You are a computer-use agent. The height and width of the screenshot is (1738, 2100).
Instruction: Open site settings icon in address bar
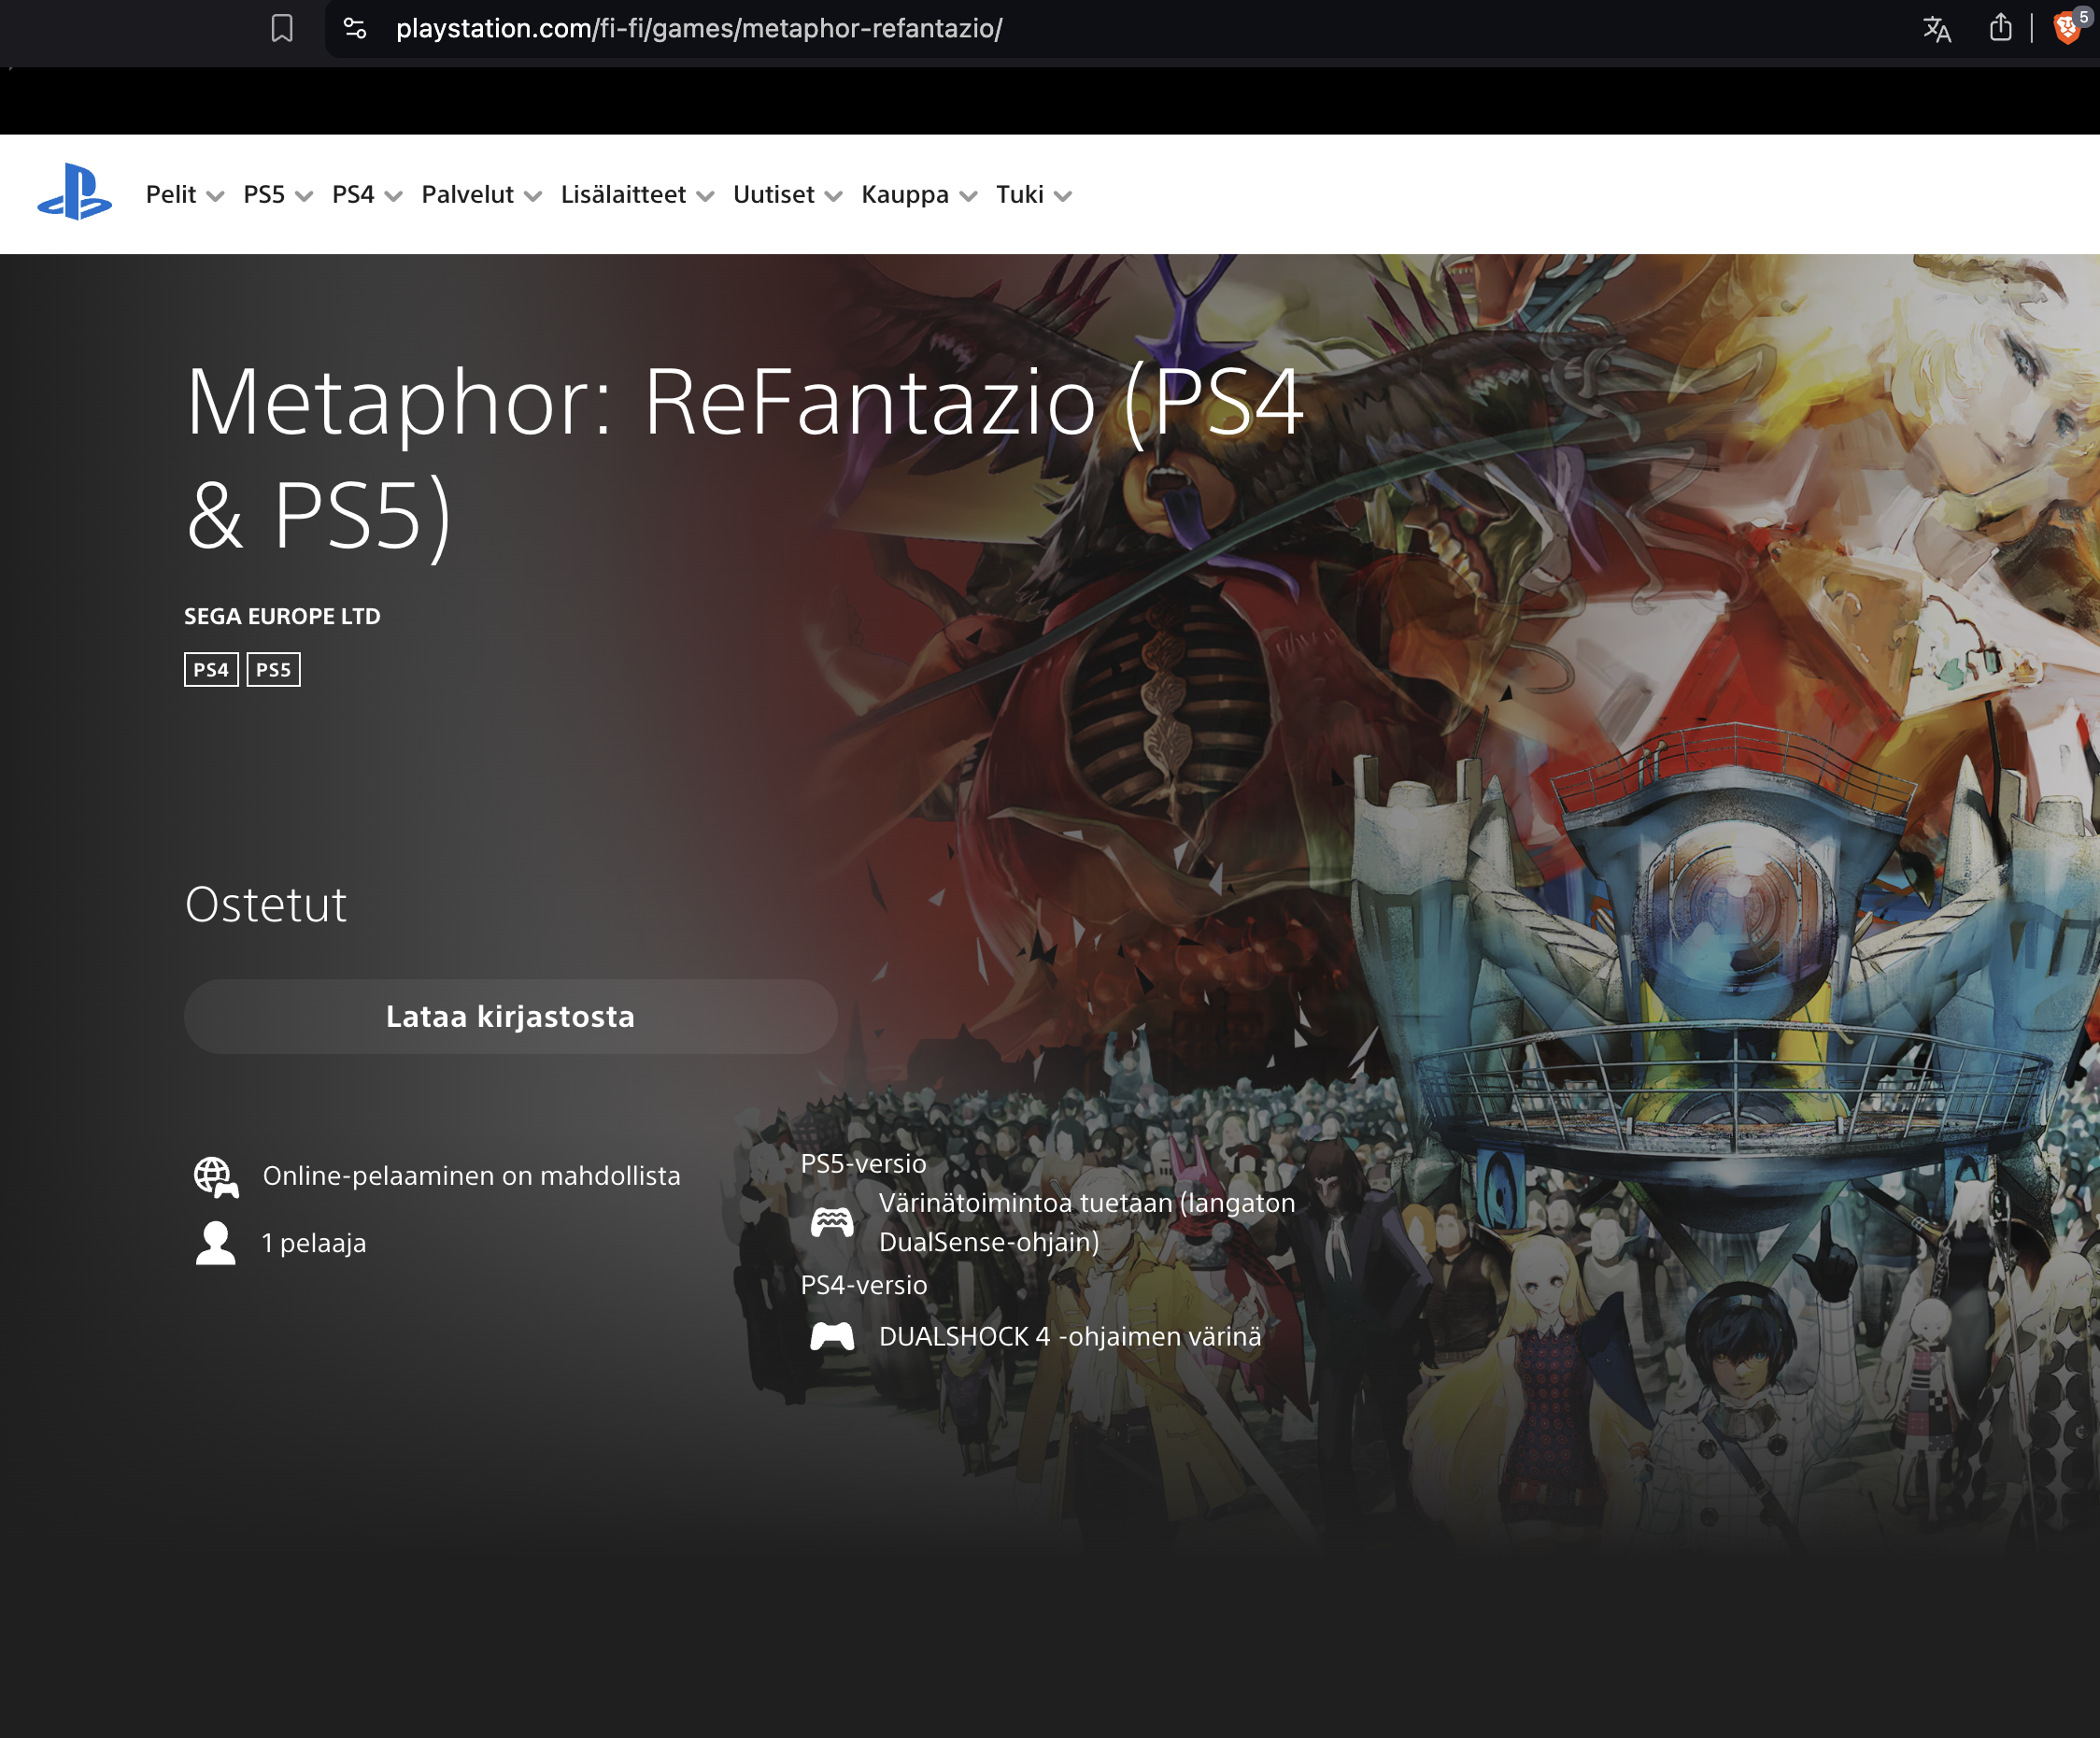tap(355, 28)
